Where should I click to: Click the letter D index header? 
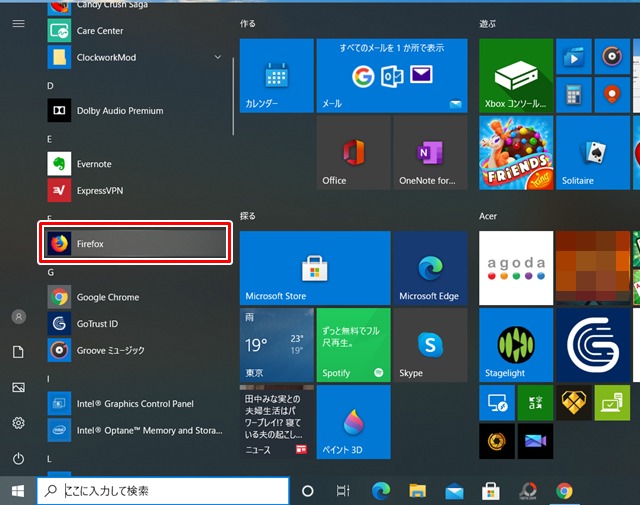pos(50,86)
